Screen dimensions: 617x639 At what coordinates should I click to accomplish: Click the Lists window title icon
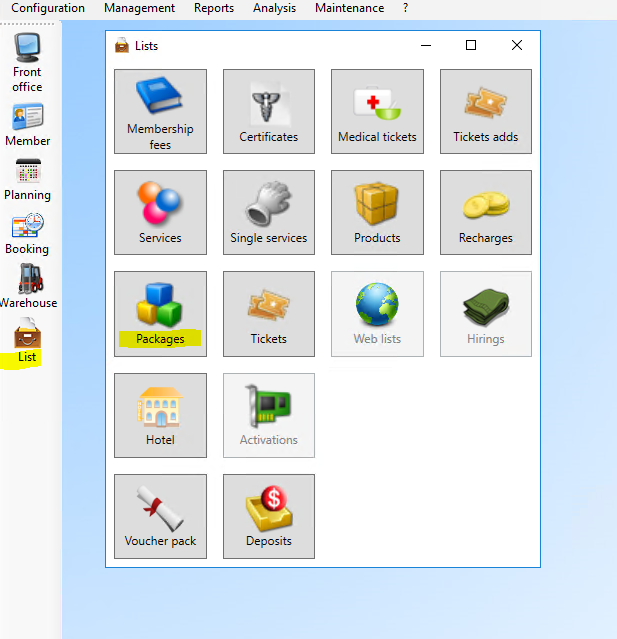(121, 46)
